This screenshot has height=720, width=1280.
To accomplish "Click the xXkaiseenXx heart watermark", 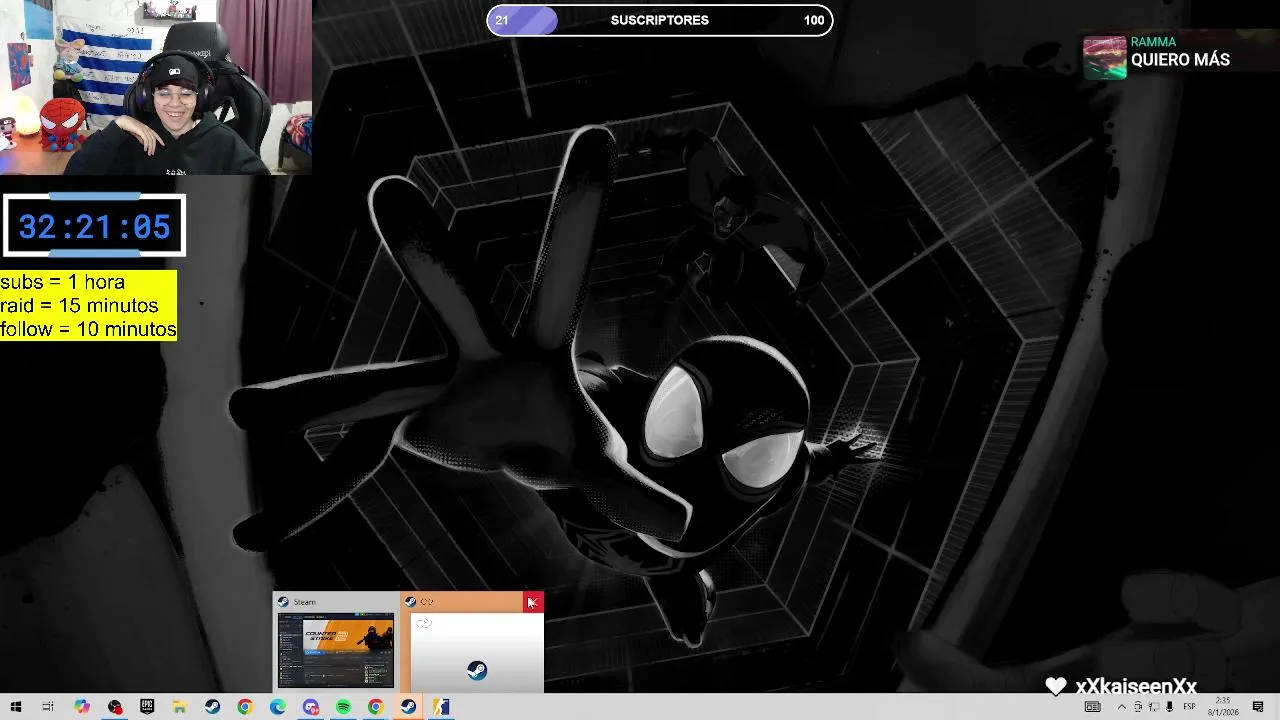I will click(1121, 686).
